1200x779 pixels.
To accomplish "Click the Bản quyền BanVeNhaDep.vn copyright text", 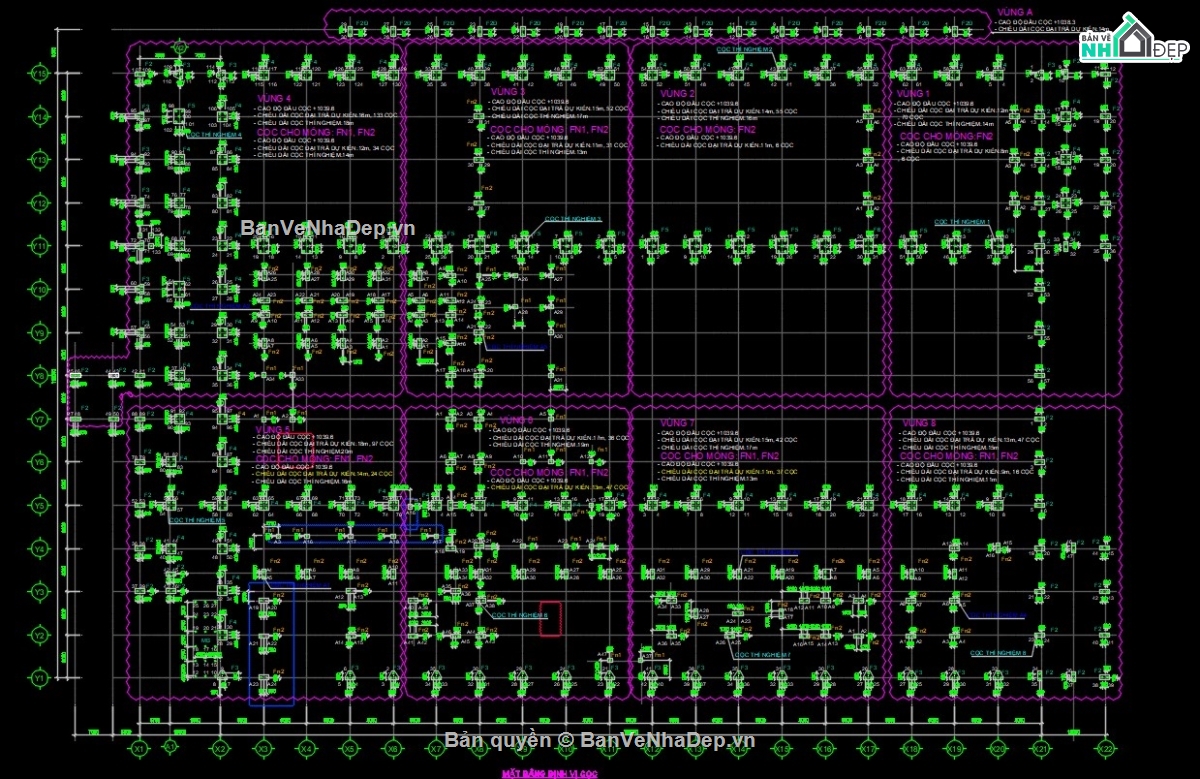I will [x=599, y=740].
